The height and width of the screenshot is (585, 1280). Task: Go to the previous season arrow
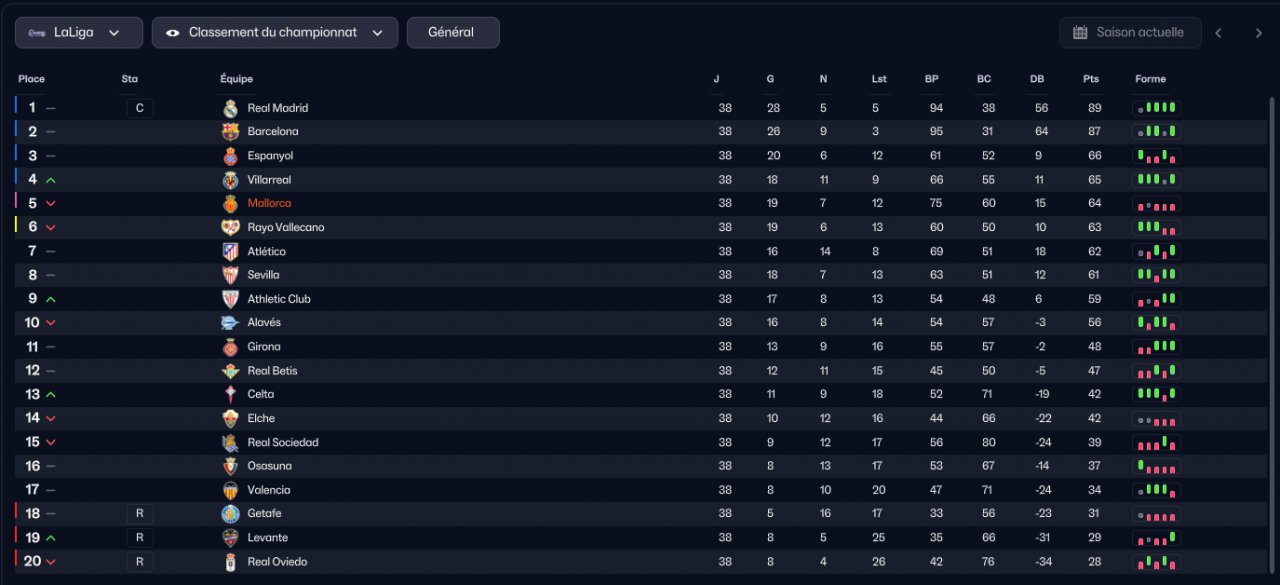click(1218, 33)
